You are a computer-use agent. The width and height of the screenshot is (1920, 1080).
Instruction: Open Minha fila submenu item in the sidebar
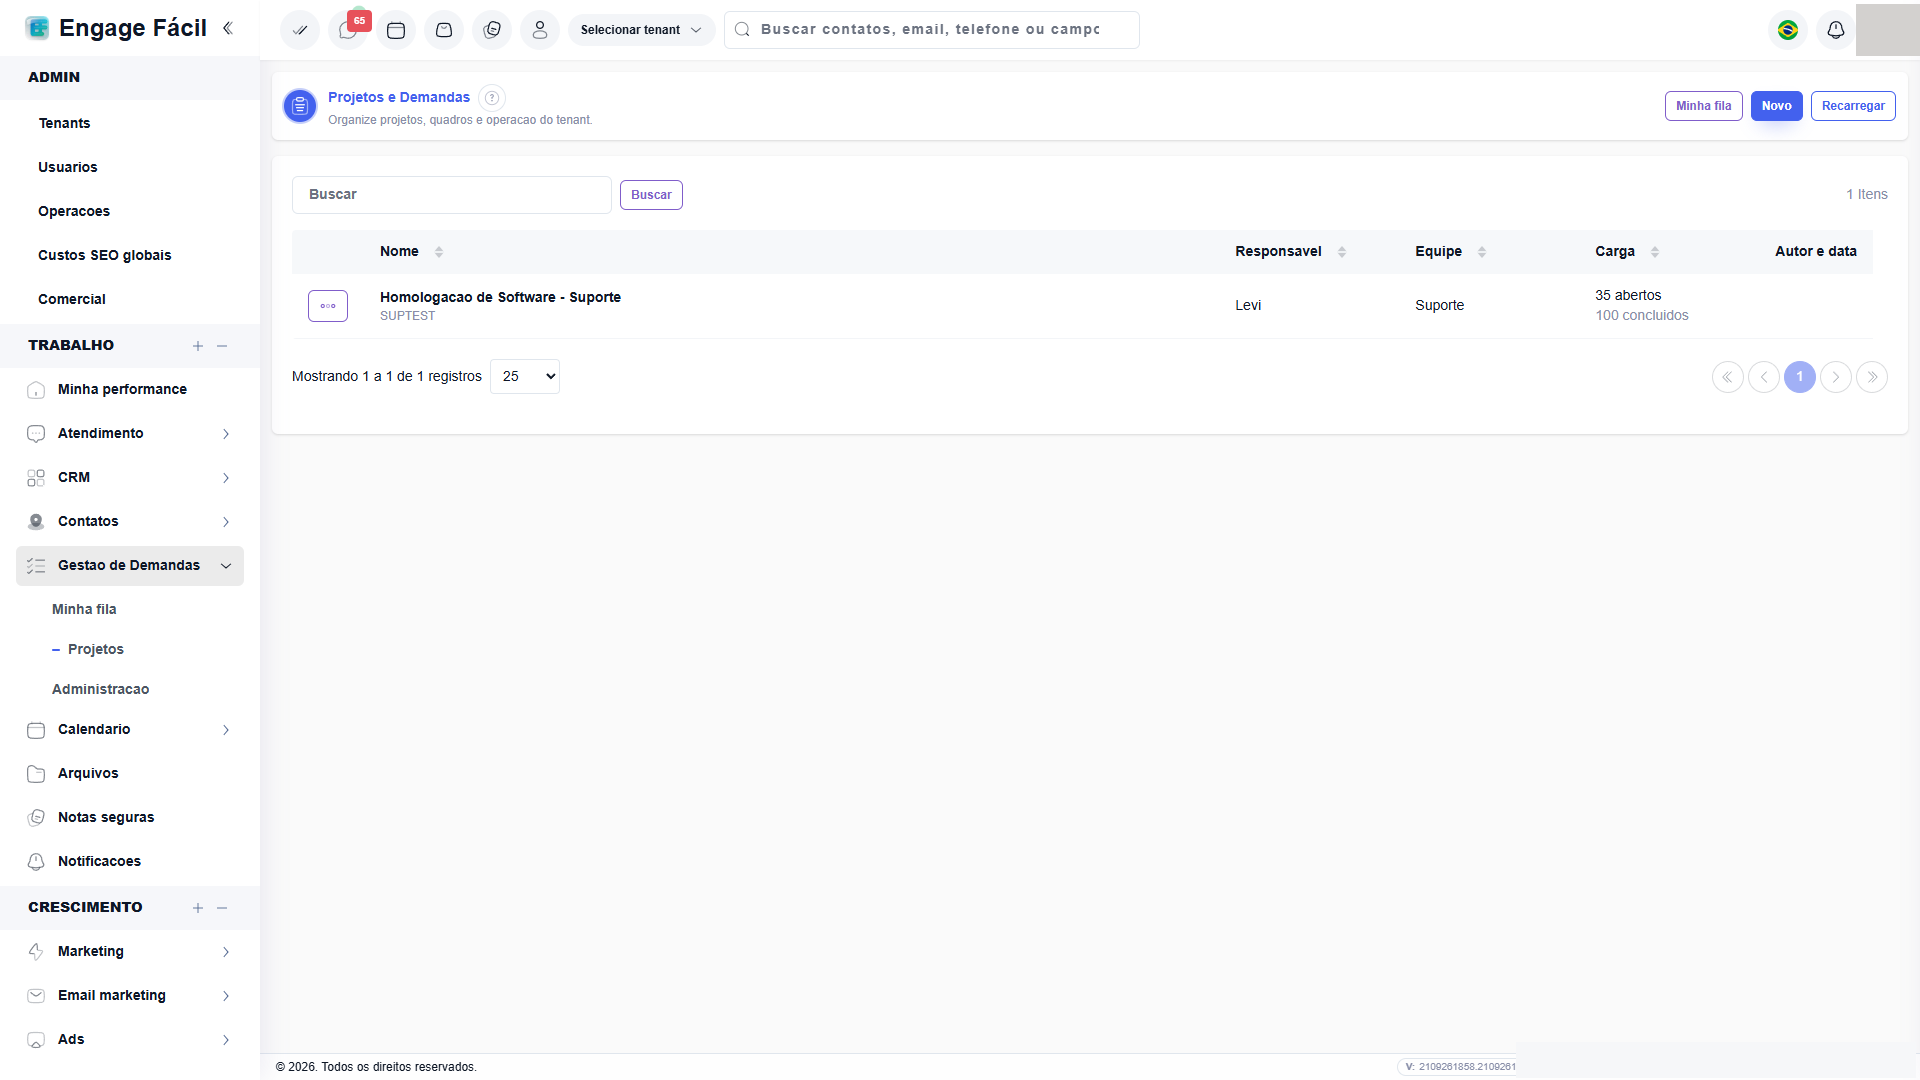coord(84,610)
